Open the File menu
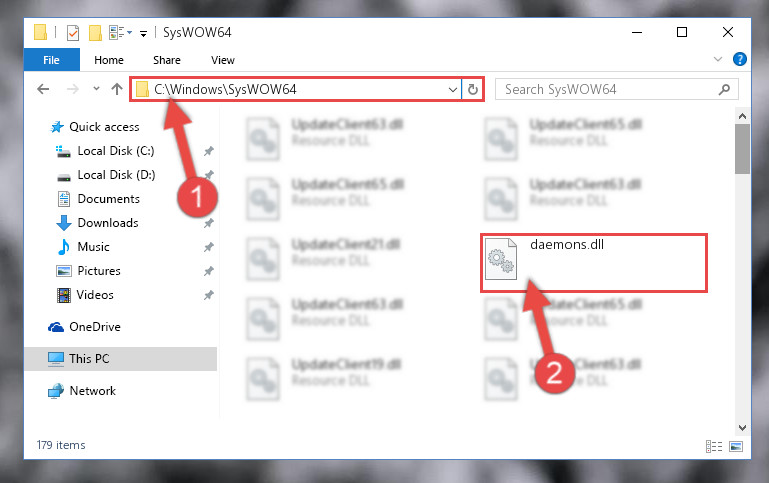Screen dimensions: 769x483 [51, 60]
